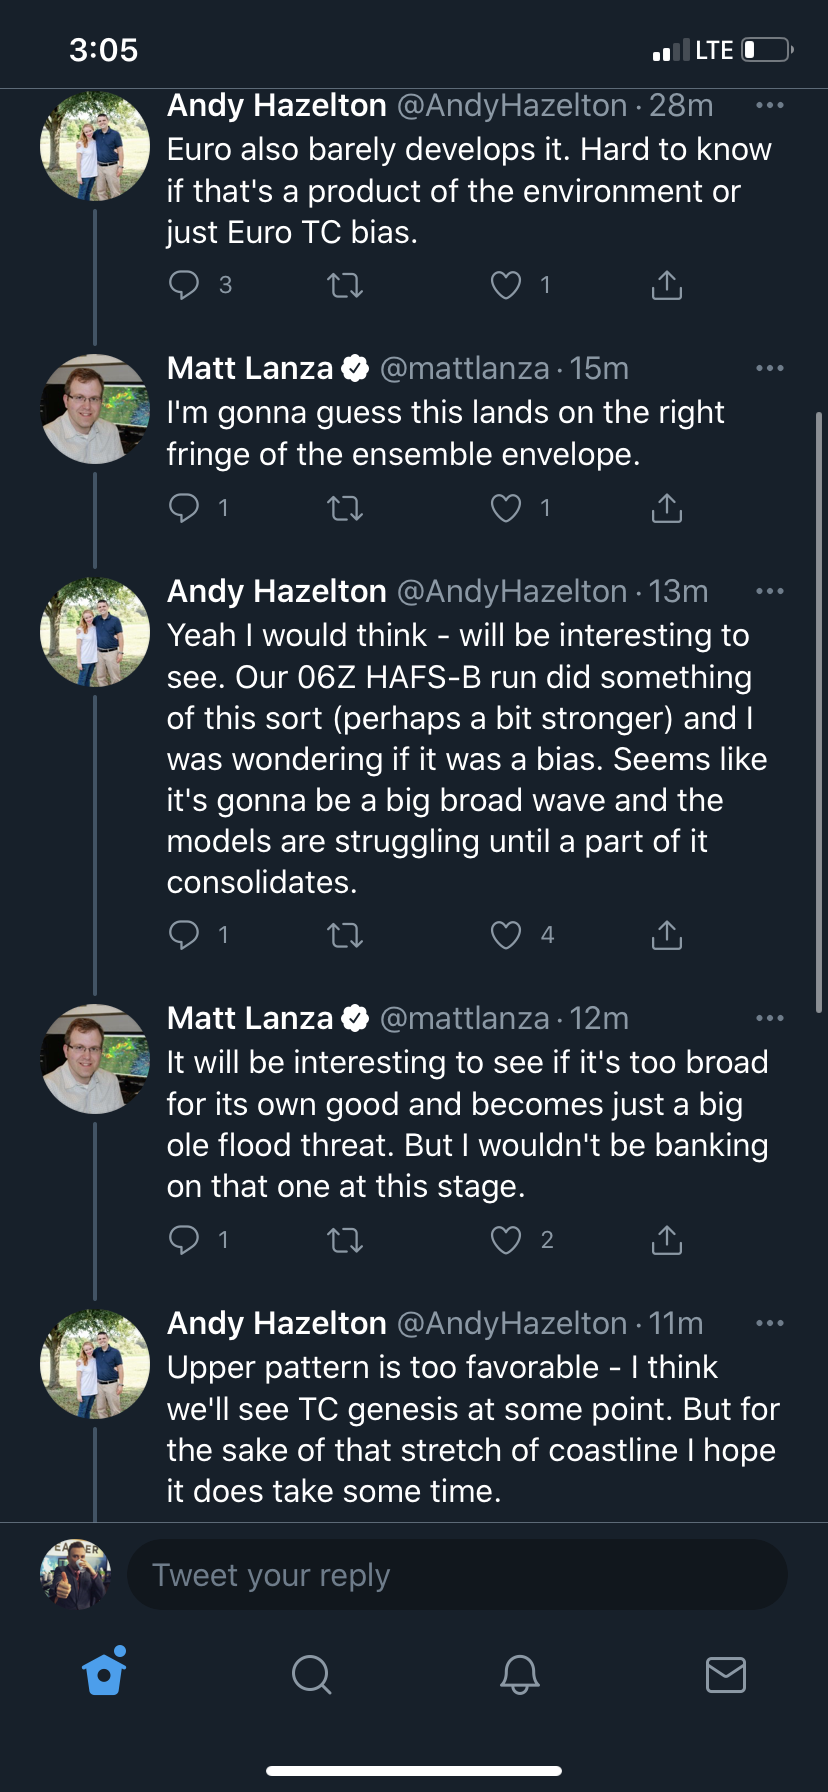Retweet Andy Hazelton's 28m tweet
The image size is (828, 1792).
click(x=345, y=286)
